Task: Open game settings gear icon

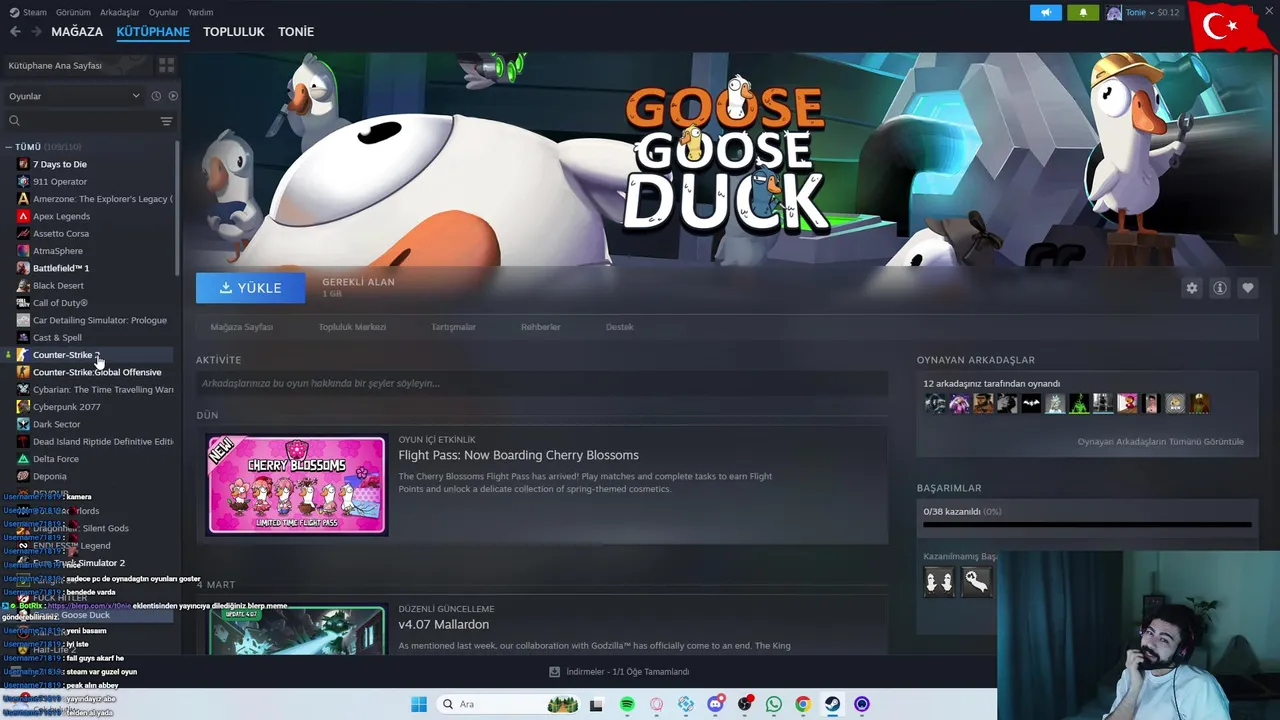Action: 1192,288
